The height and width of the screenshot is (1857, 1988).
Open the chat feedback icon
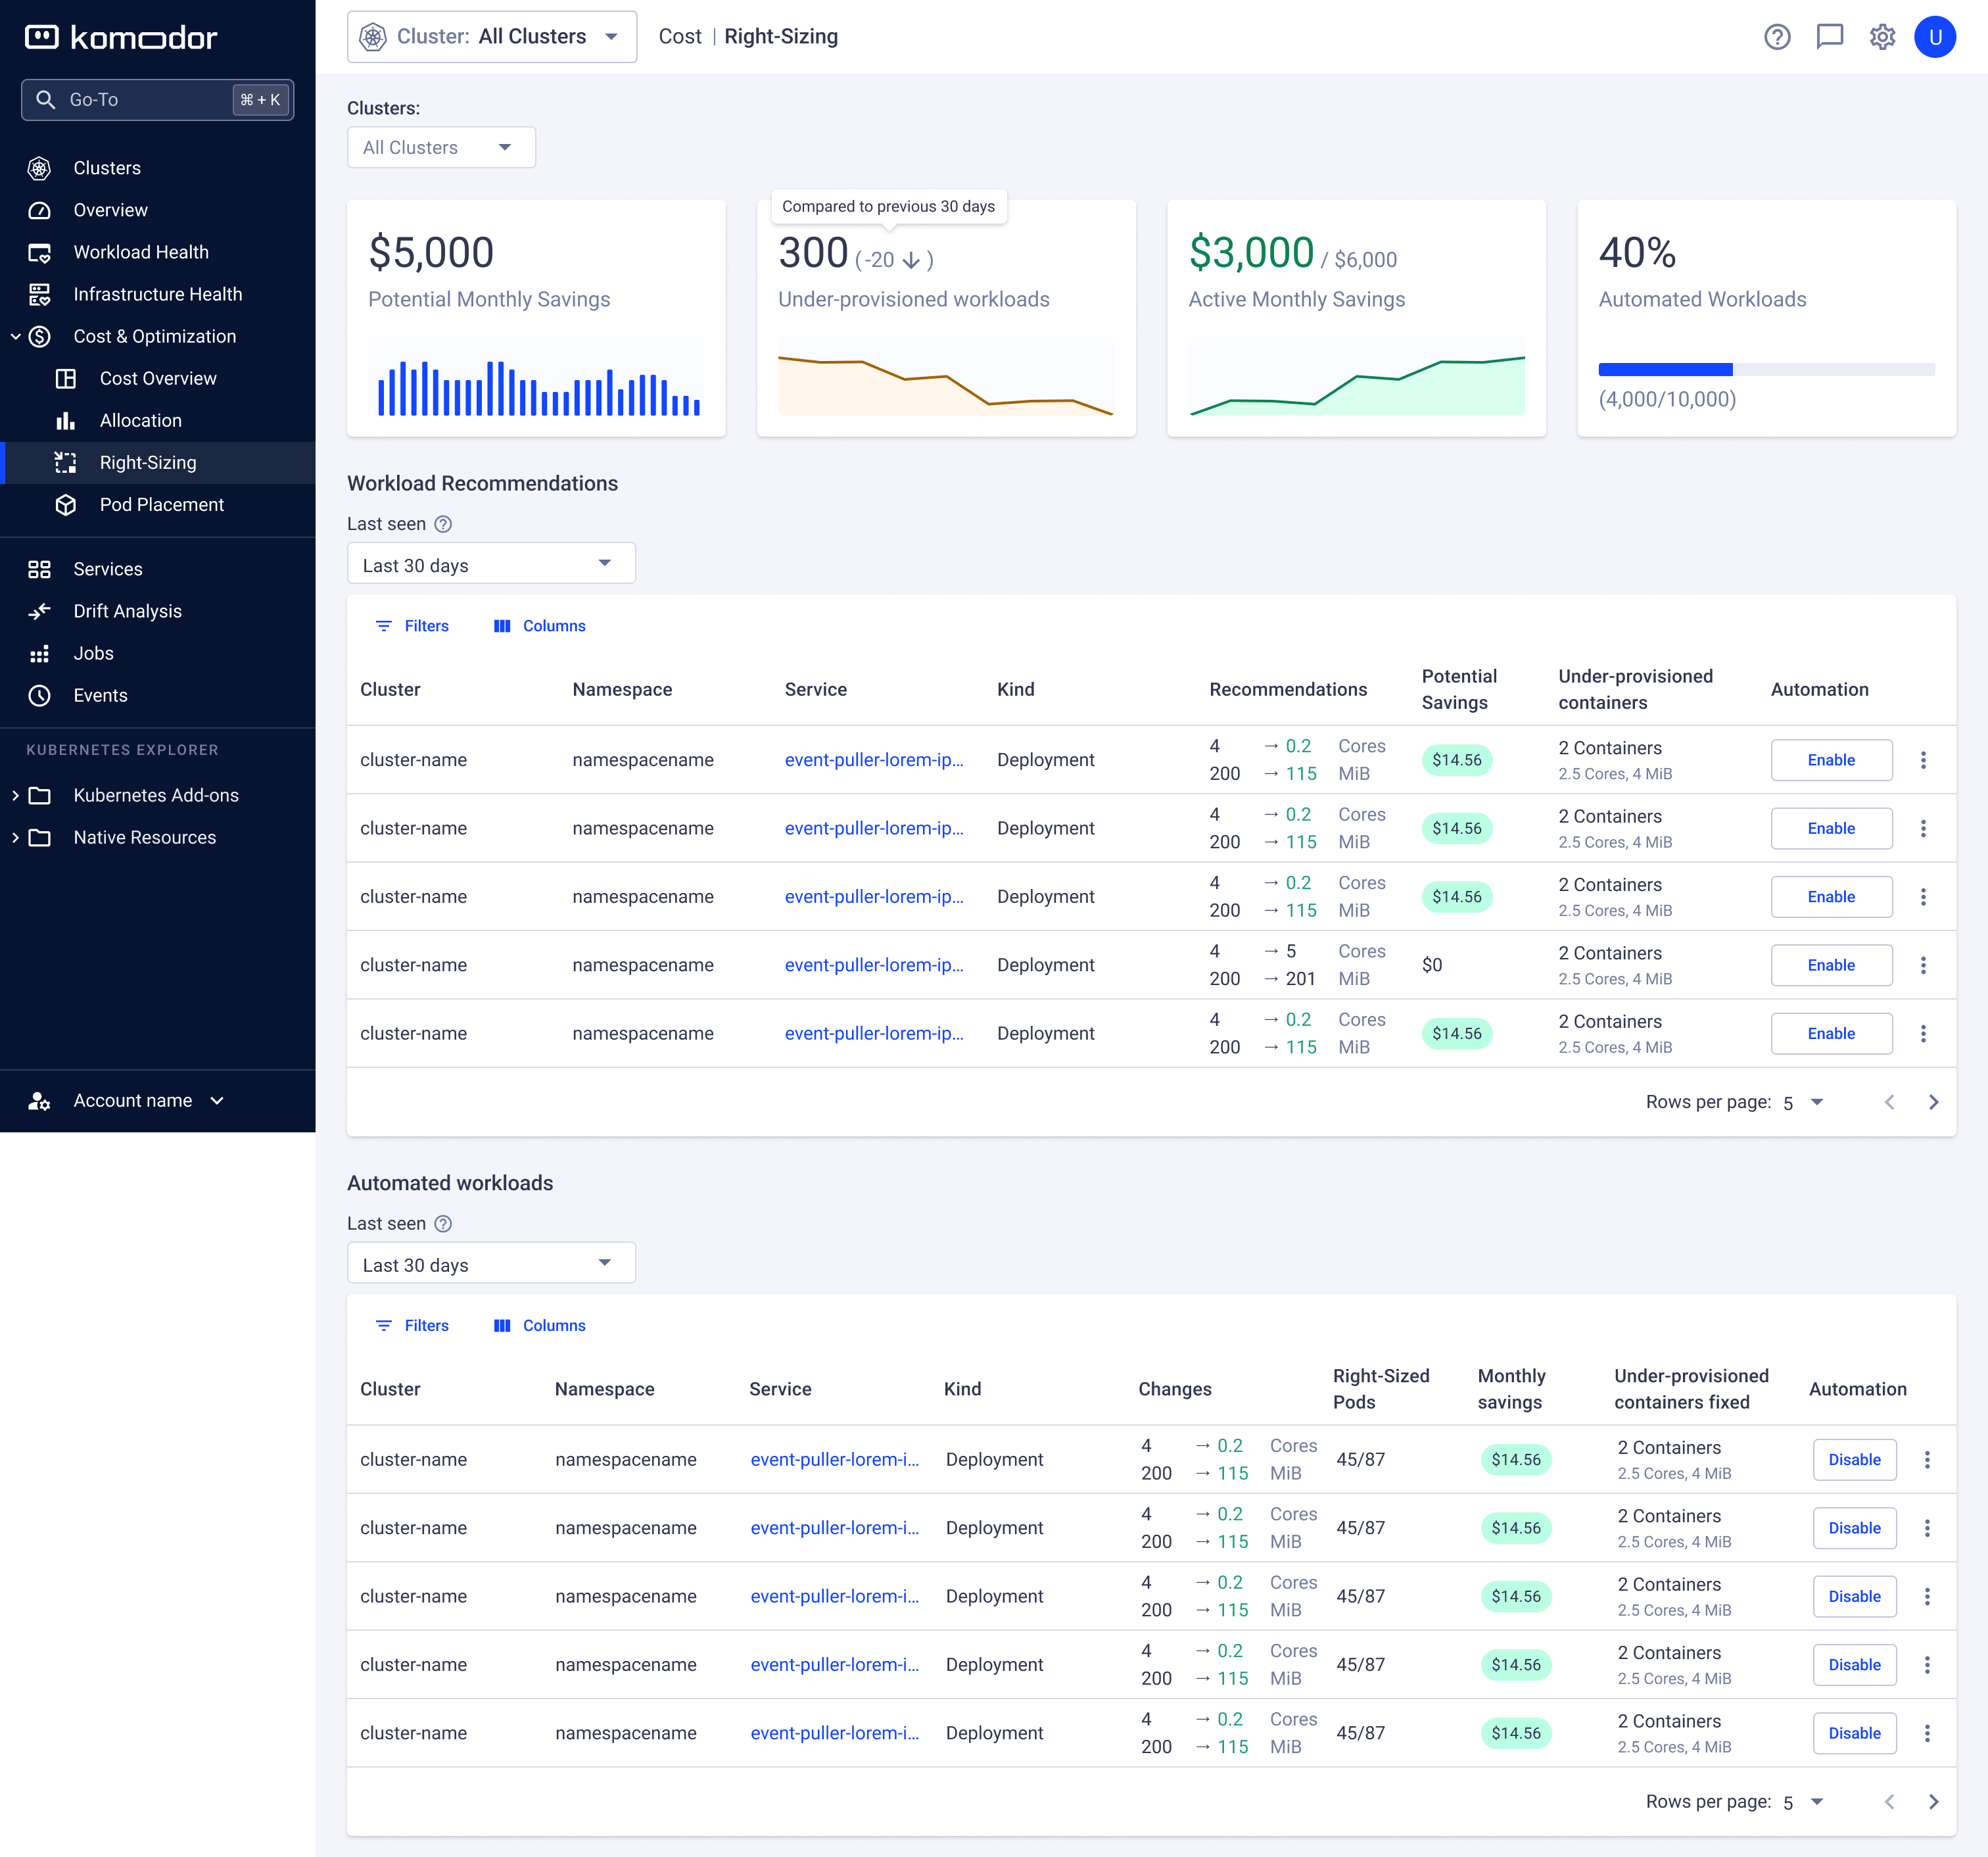1829,37
